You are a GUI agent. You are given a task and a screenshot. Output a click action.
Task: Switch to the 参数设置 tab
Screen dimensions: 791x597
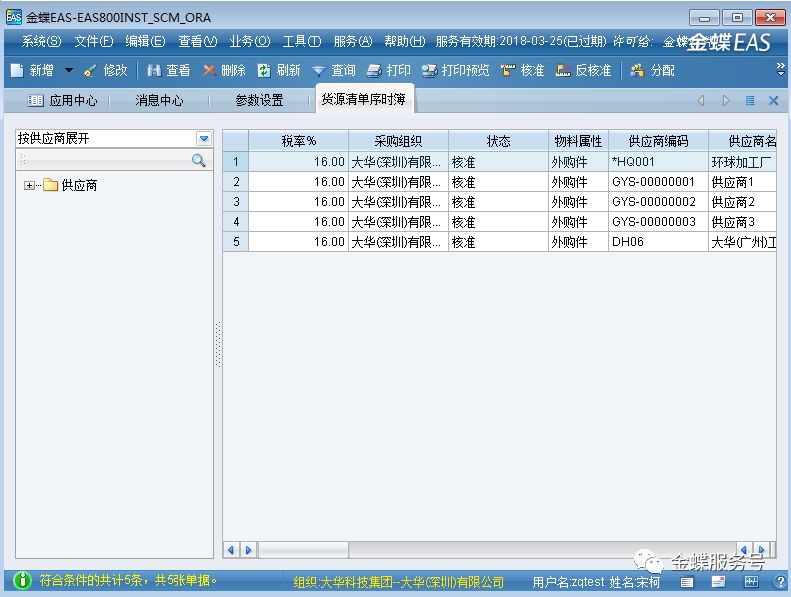click(259, 100)
